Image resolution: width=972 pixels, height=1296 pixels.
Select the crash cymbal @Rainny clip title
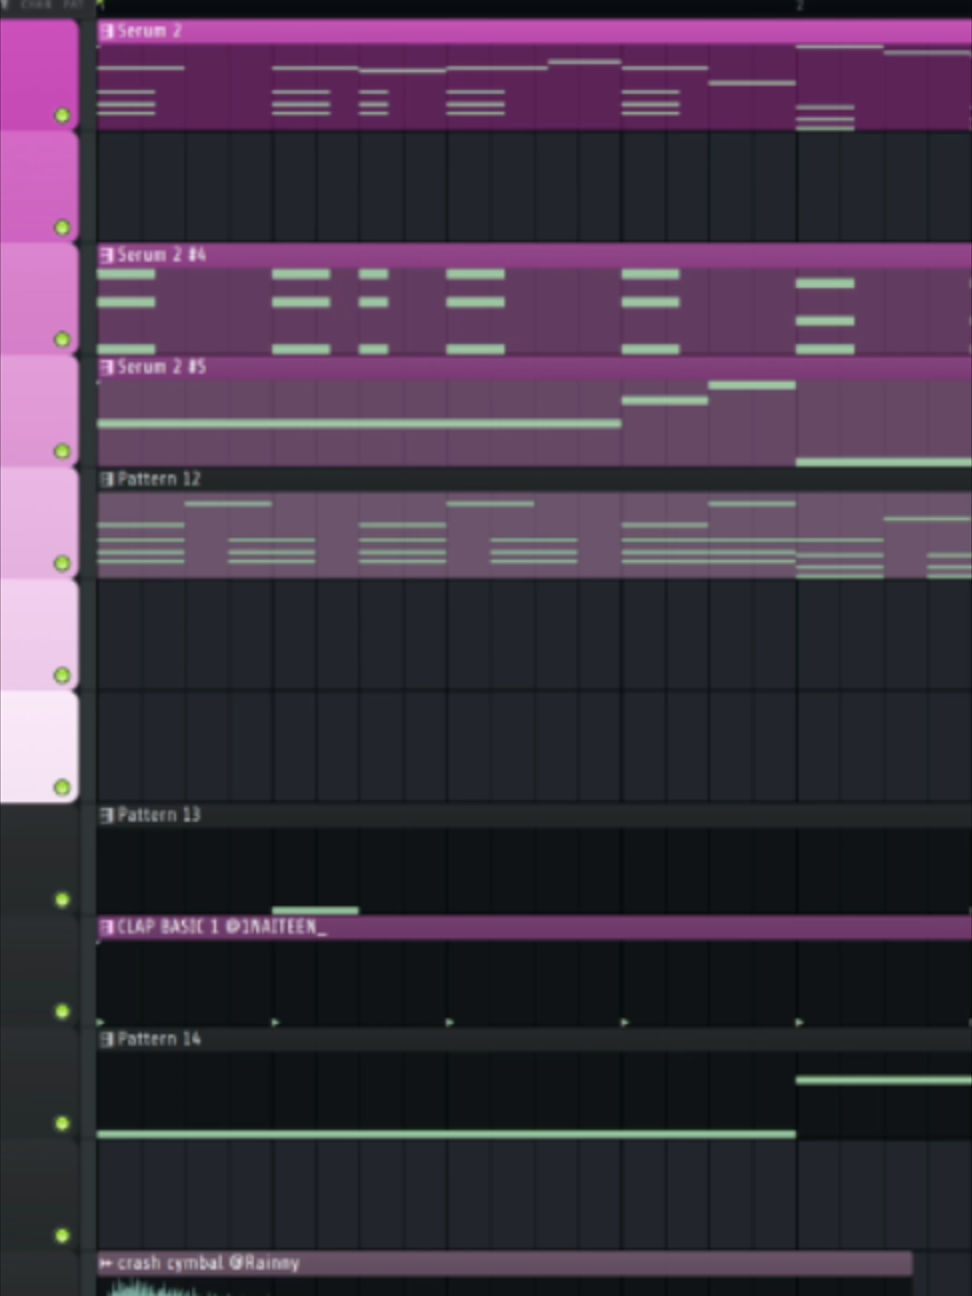click(x=208, y=1263)
